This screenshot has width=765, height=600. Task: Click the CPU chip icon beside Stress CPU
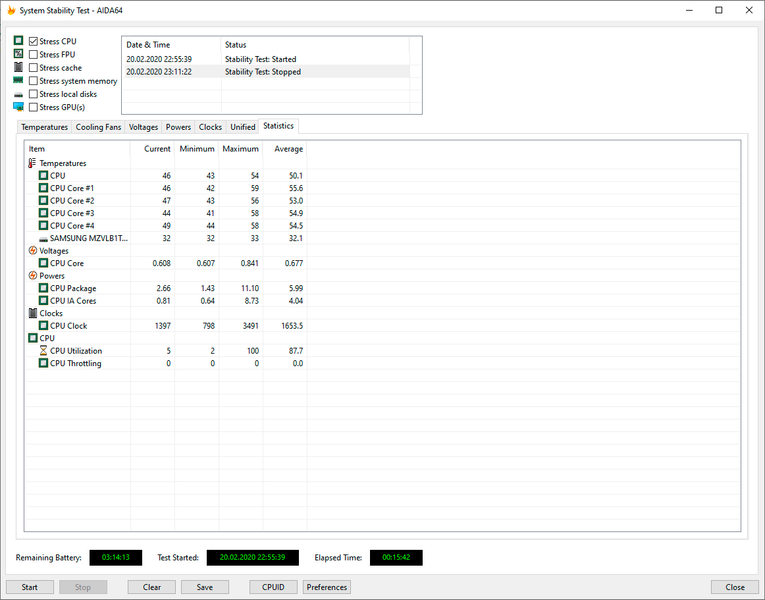click(x=19, y=40)
